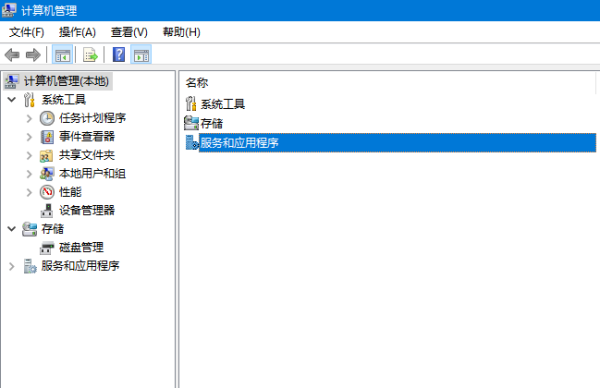Expand the 共享文件夹 node
The image size is (600, 388).
pyautogui.click(x=29, y=155)
